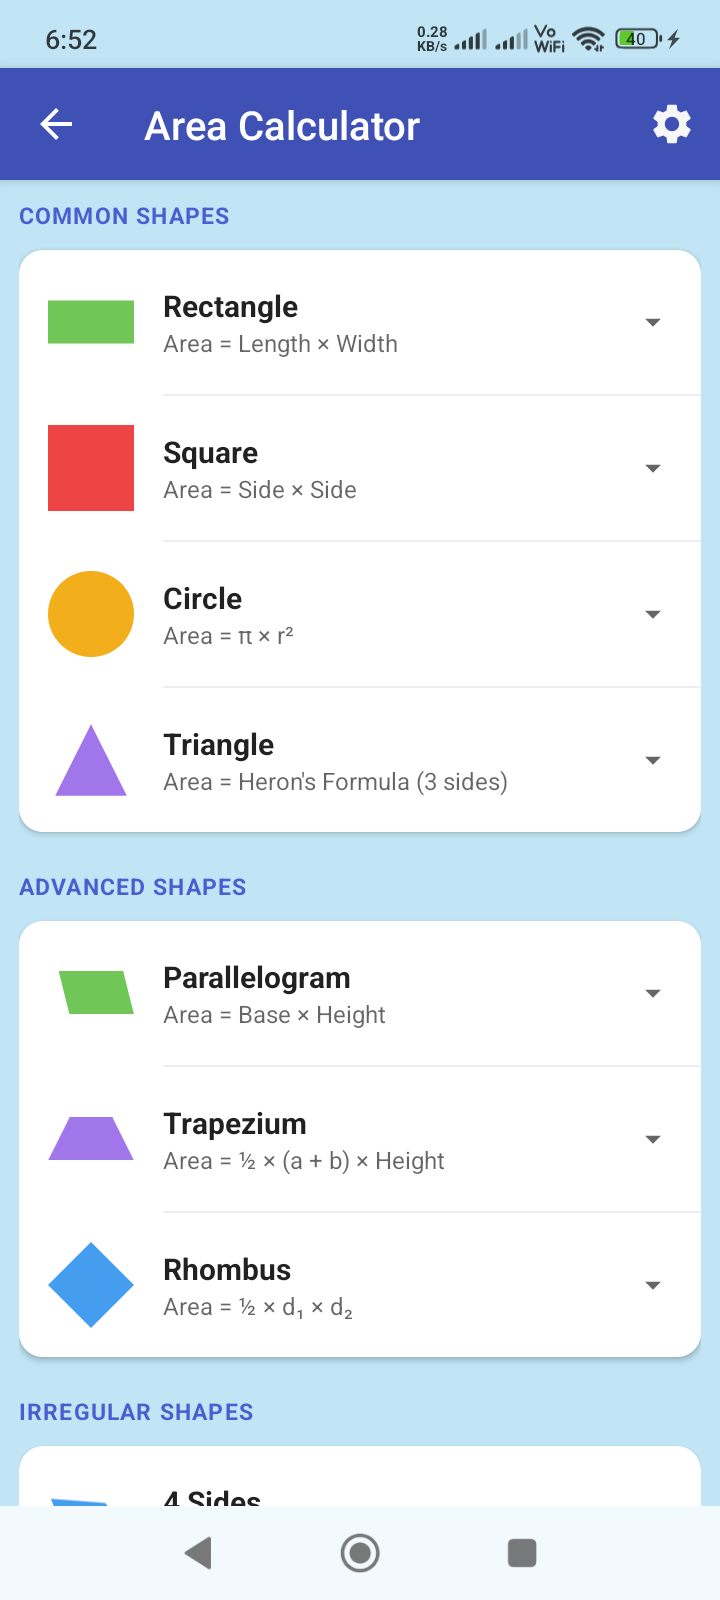This screenshot has height=1600, width=720.
Task: Expand the Rectangle dropdown arrow
Action: pos(653,322)
